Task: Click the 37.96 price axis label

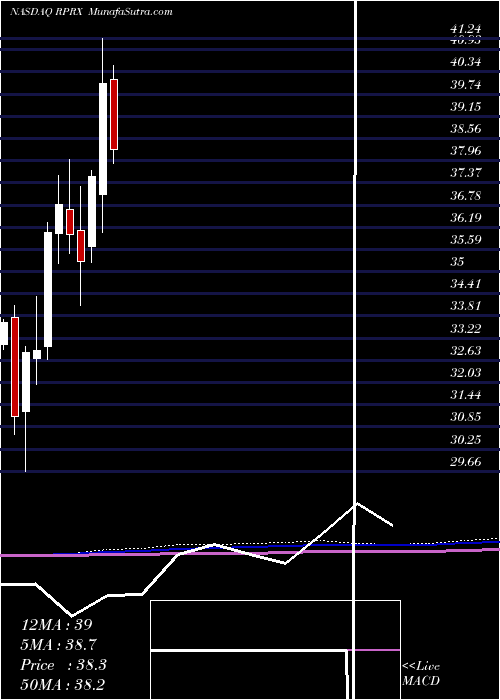Action: [x=466, y=151]
